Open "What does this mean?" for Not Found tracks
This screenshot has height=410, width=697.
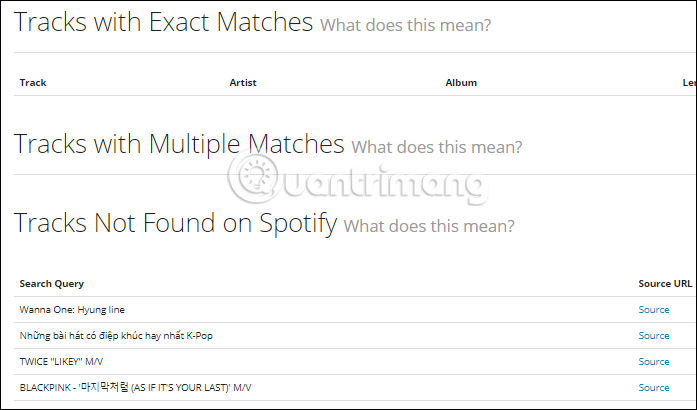[429, 225]
